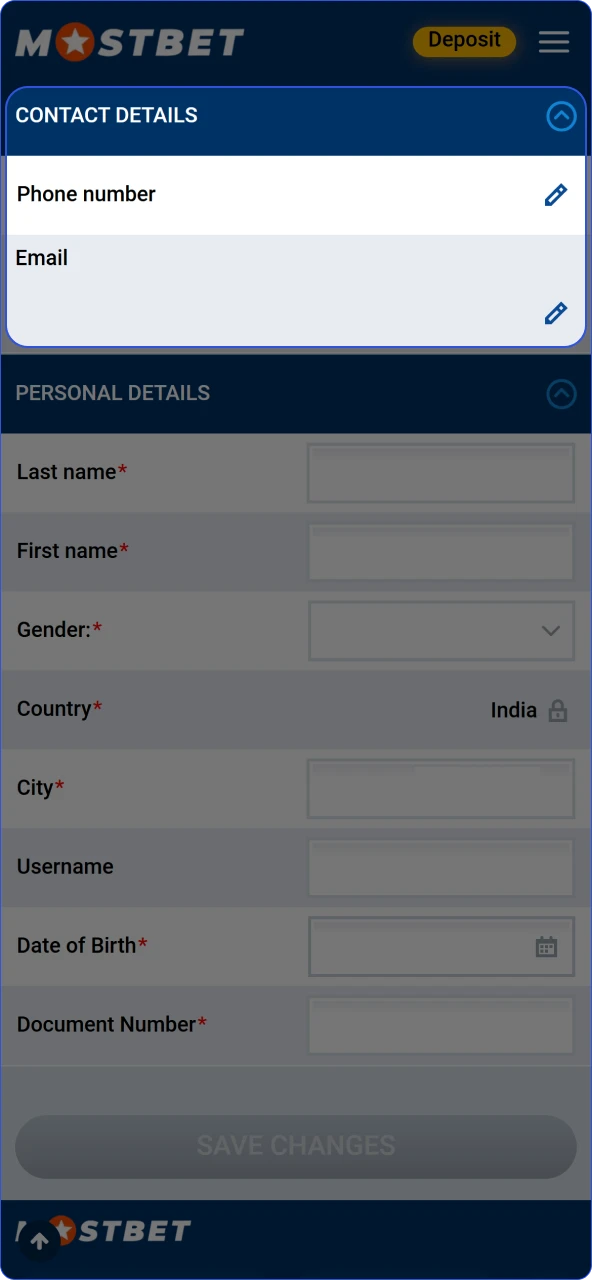Viewport: 592px width, 1280px height.
Task: Open the hamburger menu
Action: point(554,42)
